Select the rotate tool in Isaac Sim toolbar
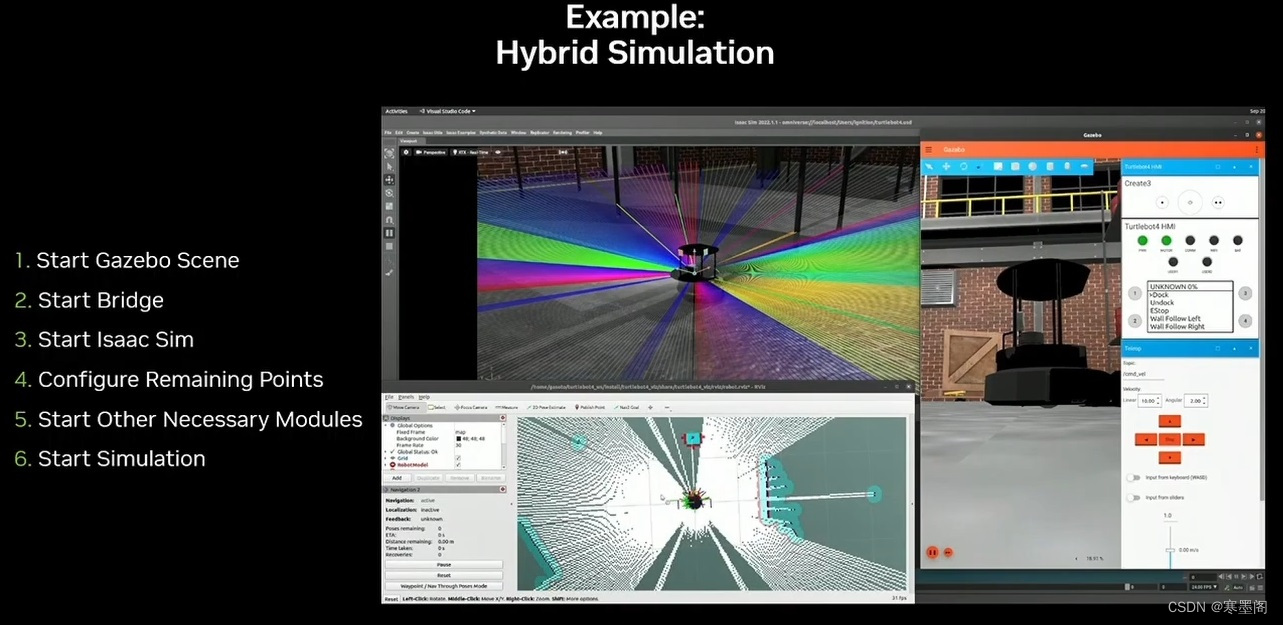The image size is (1283, 625). tap(390, 193)
